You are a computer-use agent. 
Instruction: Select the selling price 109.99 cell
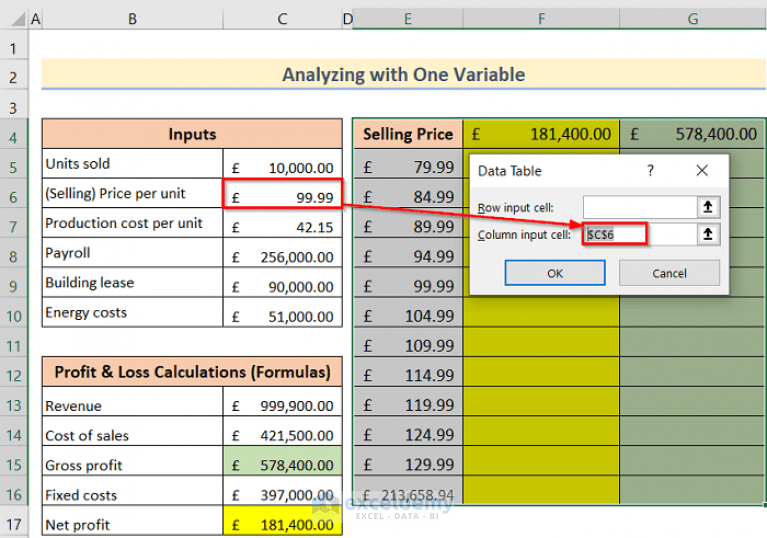point(408,342)
